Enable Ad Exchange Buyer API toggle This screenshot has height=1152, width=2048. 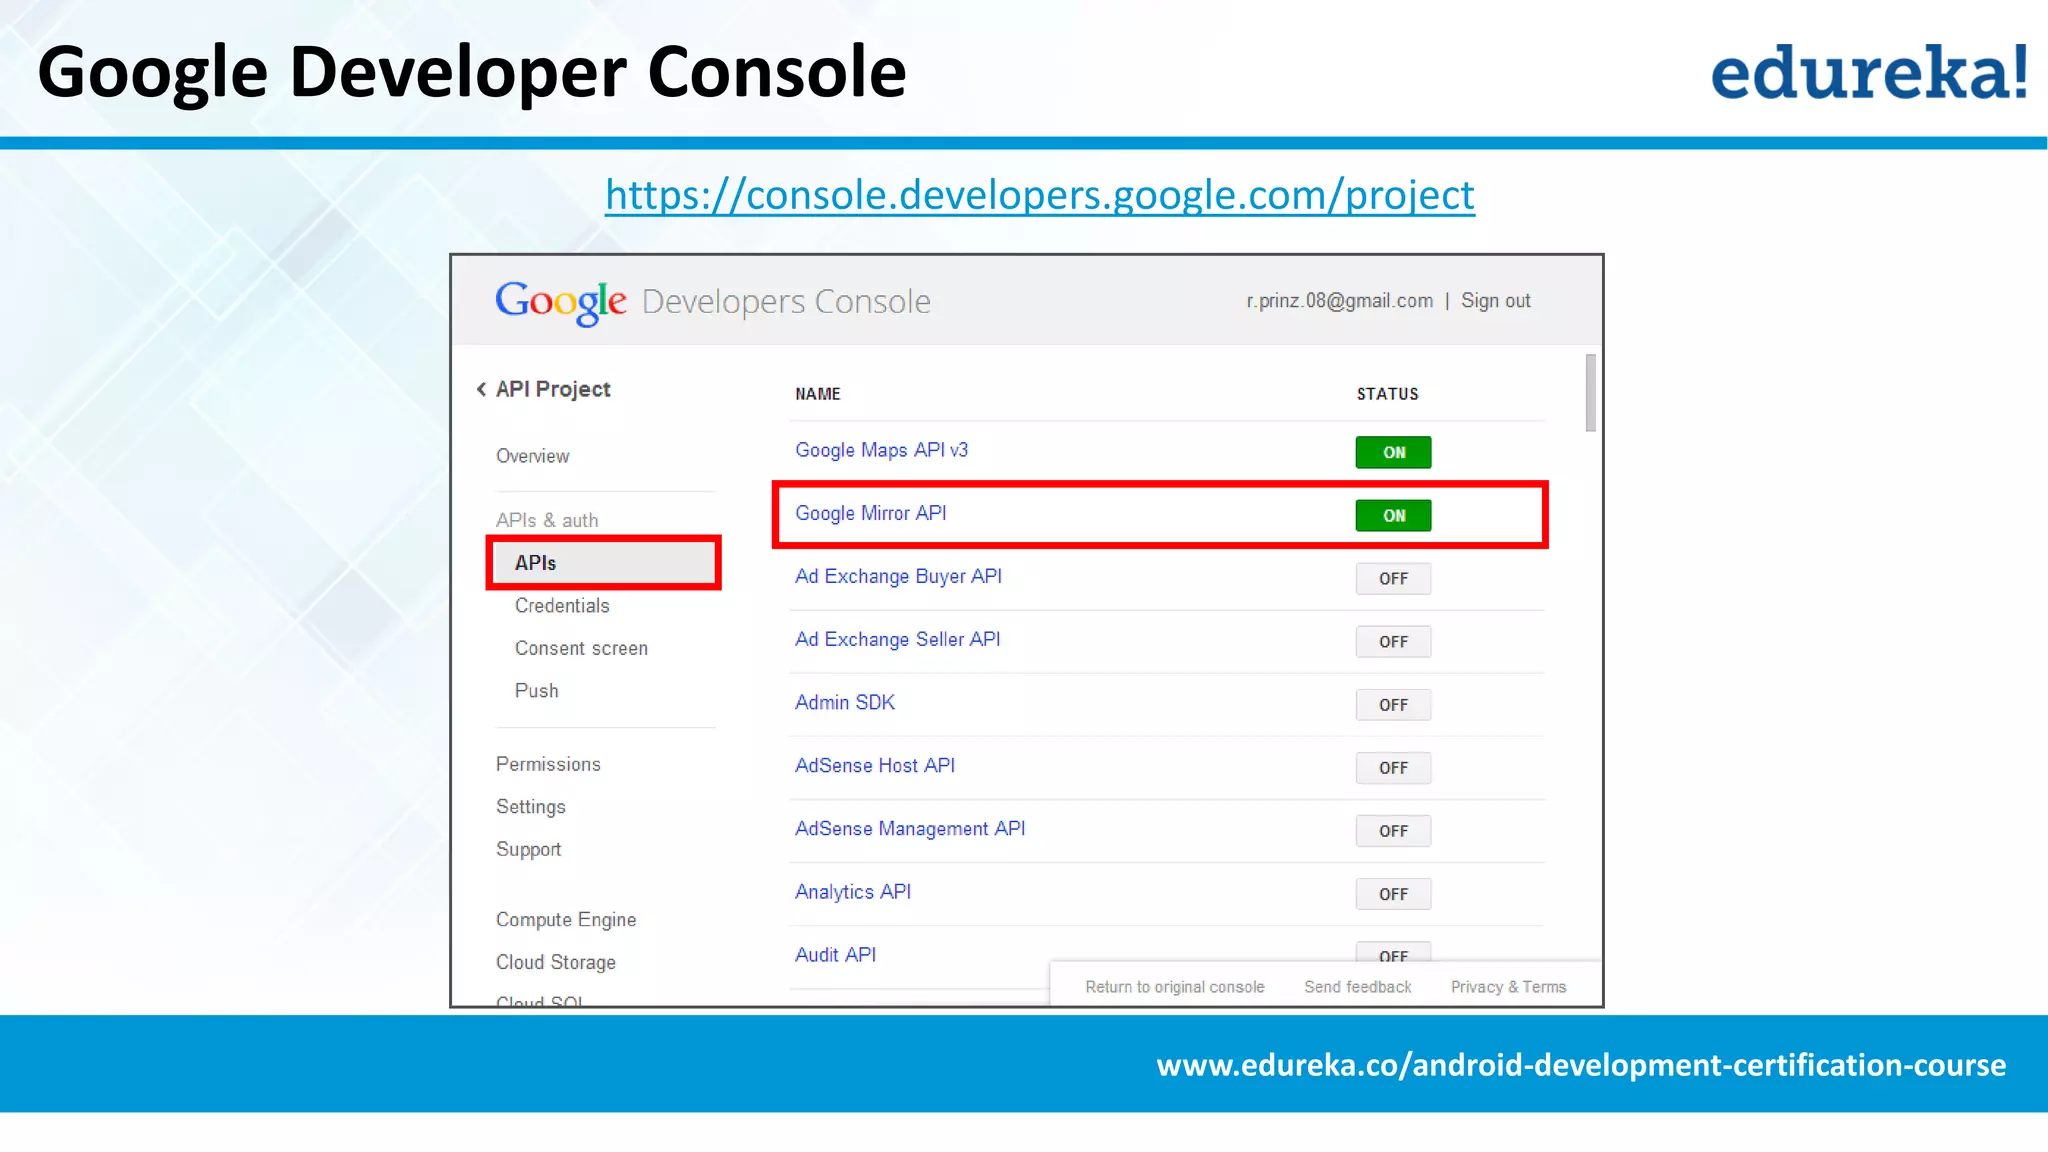(x=1393, y=578)
